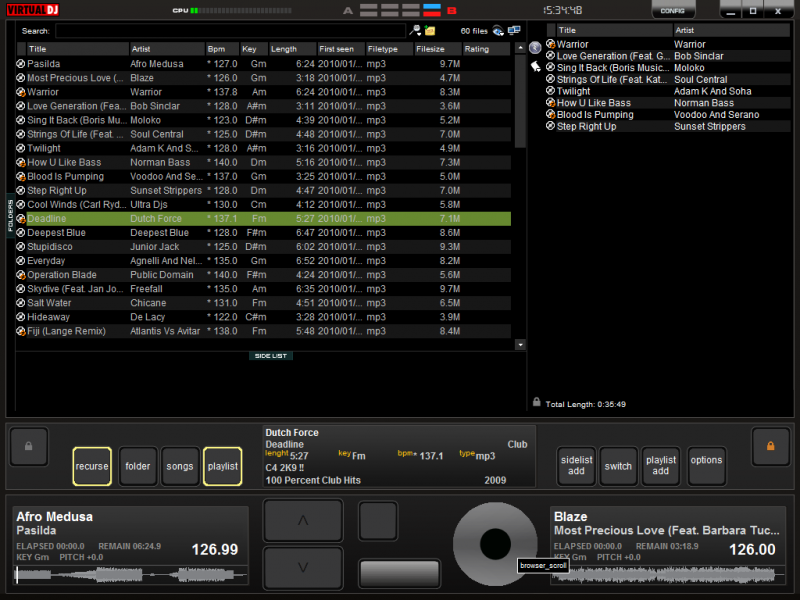This screenshot has width=800, height=600.
Task: Sort browser by Title column
Action: click(x=78, y=49)
